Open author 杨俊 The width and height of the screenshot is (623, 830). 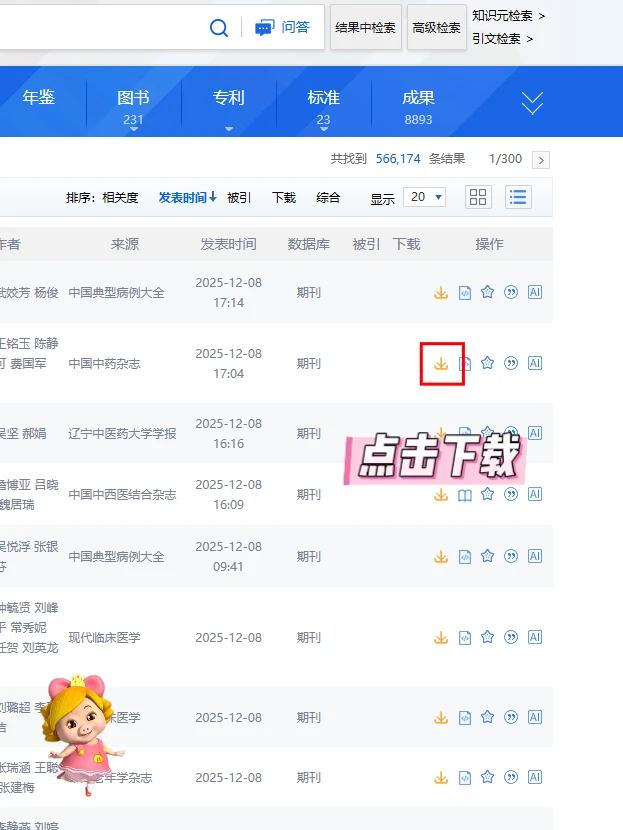coord(46,293)
